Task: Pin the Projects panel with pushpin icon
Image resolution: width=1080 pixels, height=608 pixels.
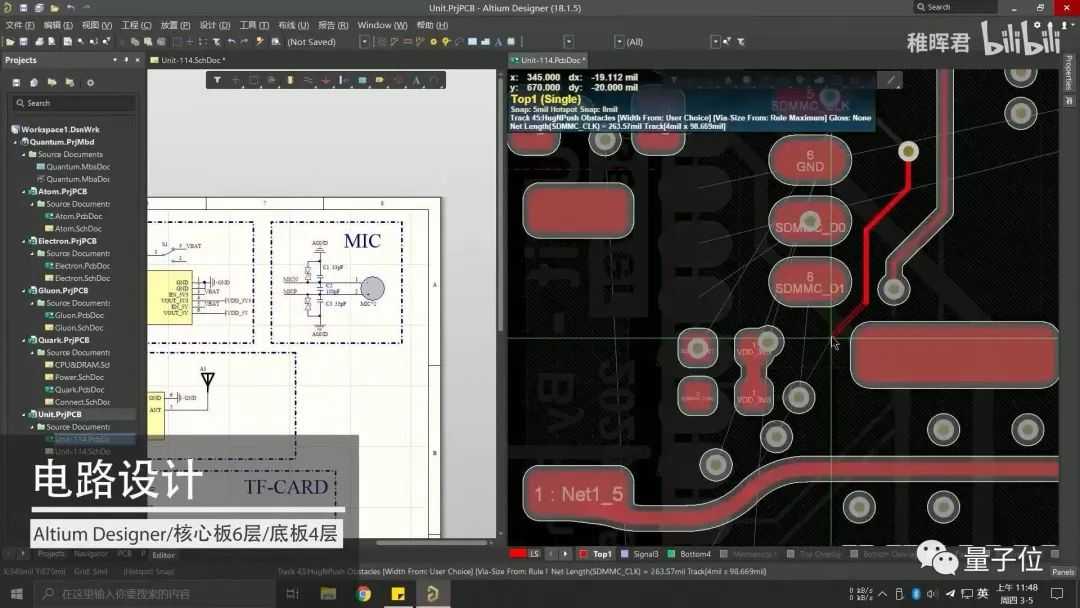Action: pyautogui.click(x=126, y=61)
